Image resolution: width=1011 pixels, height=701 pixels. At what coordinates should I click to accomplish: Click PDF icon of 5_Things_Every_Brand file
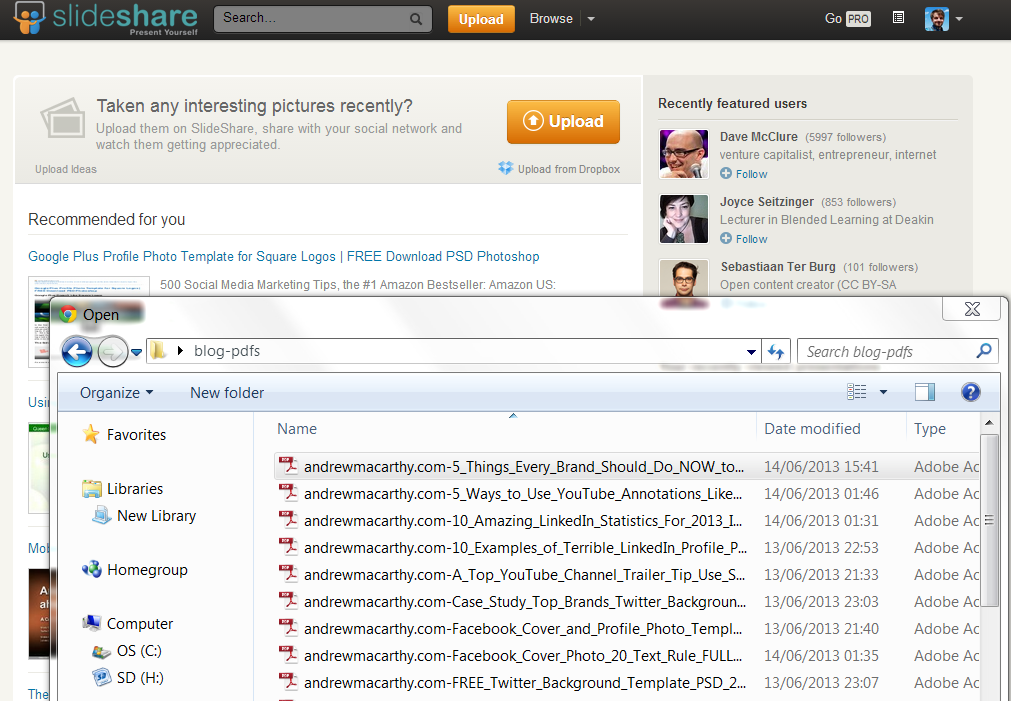288,466
